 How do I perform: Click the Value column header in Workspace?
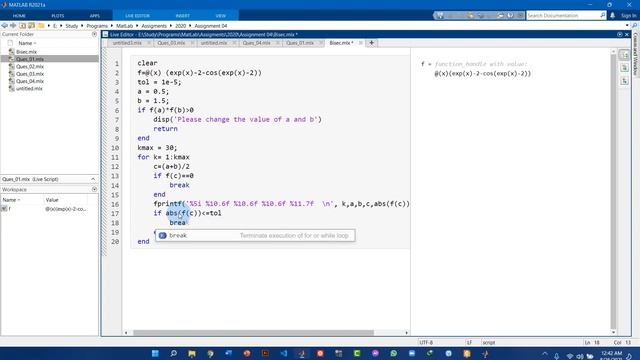[52, 200]
